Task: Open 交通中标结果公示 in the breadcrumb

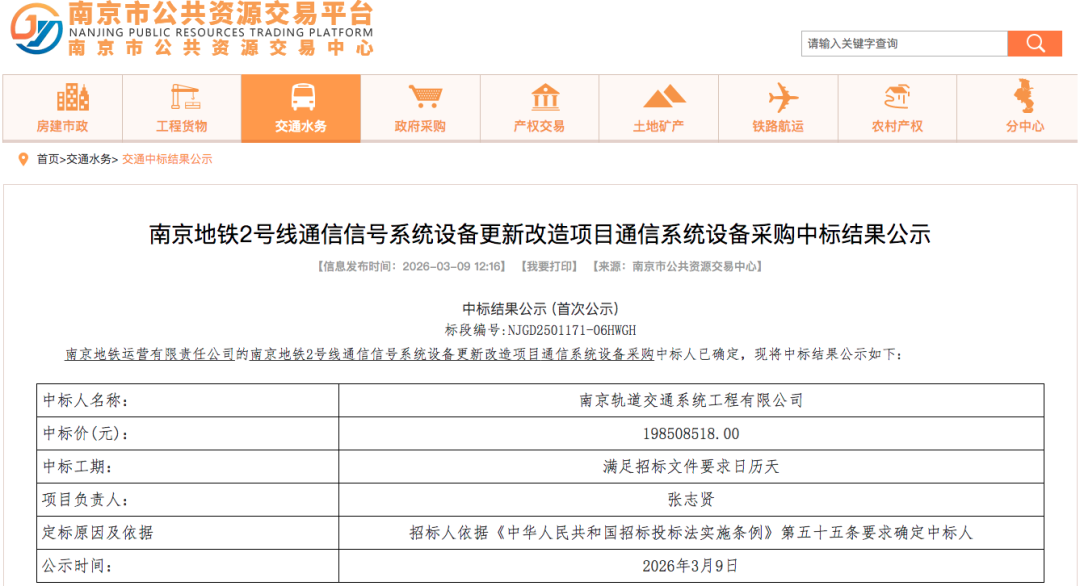Action: (x=166, y=157)
